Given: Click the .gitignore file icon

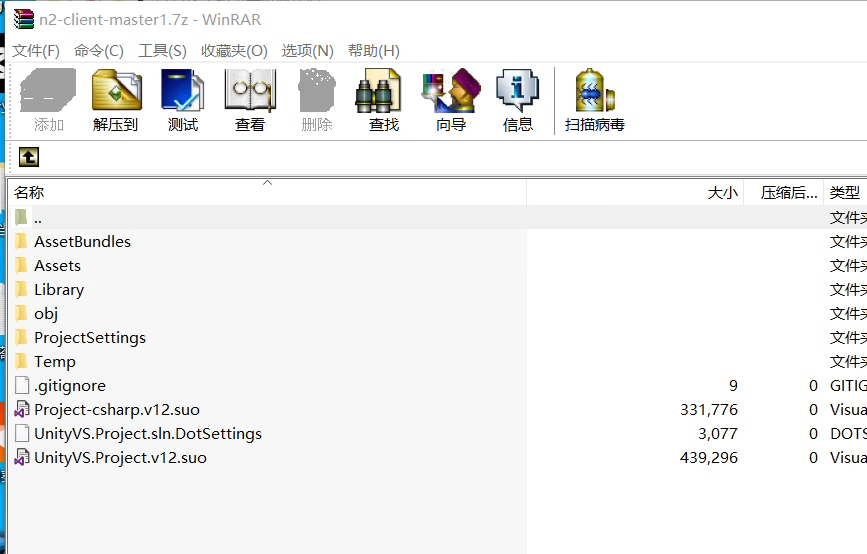Looking at the screenshot, I should click(x=22, y=385).
